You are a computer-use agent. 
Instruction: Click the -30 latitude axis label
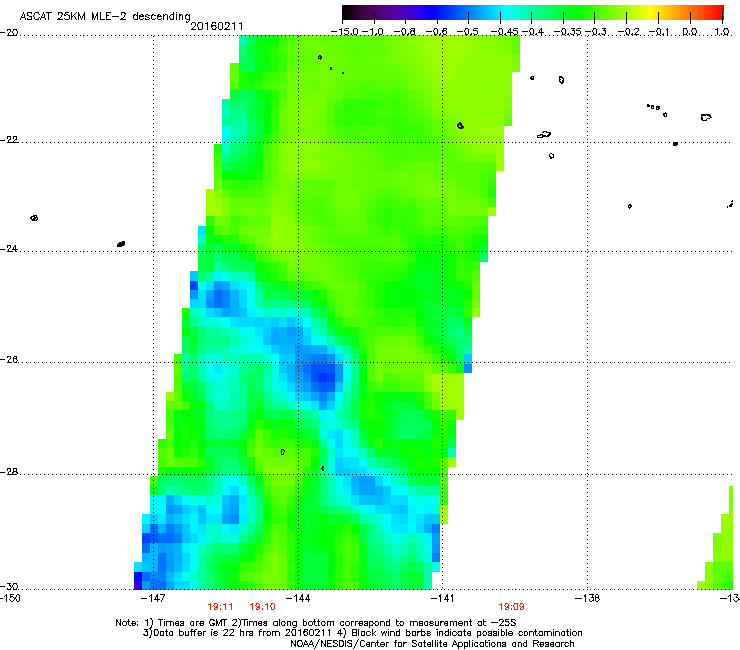(x=9, y=586)
